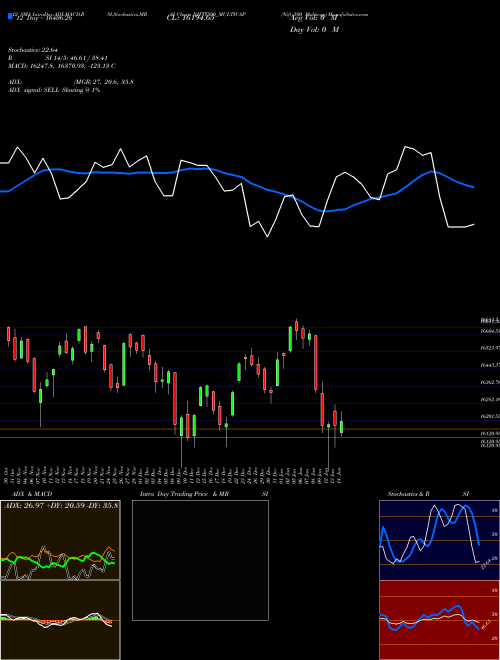The image size is (500, 660).
Task: Click 'ADX signal: SELL Slowing @ 1%' text
Action: coord(54,90)
